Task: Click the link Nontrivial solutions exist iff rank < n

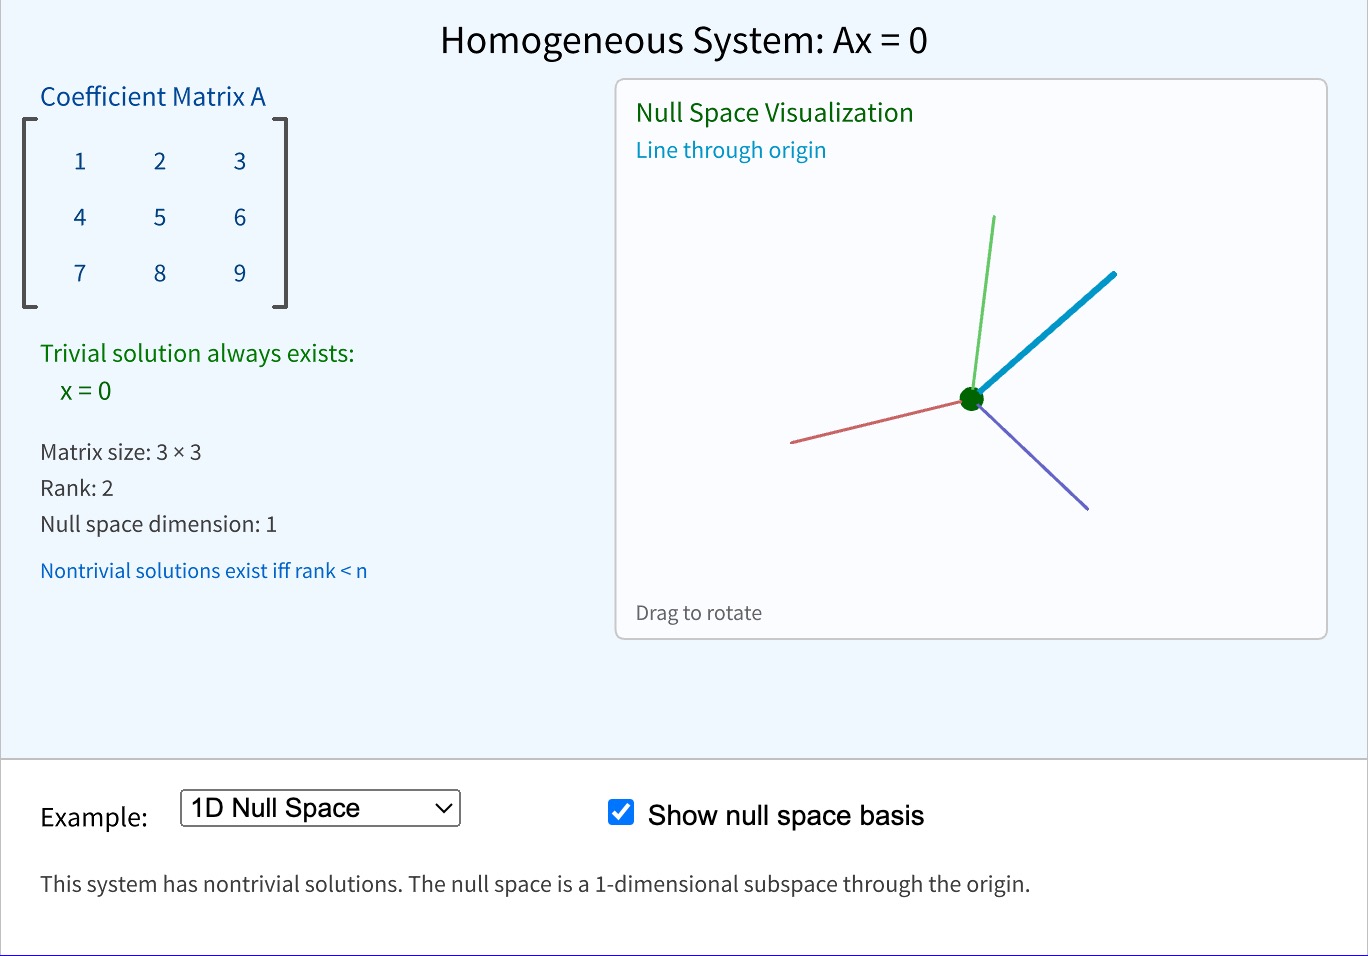Action: click(x=203, y=570)
